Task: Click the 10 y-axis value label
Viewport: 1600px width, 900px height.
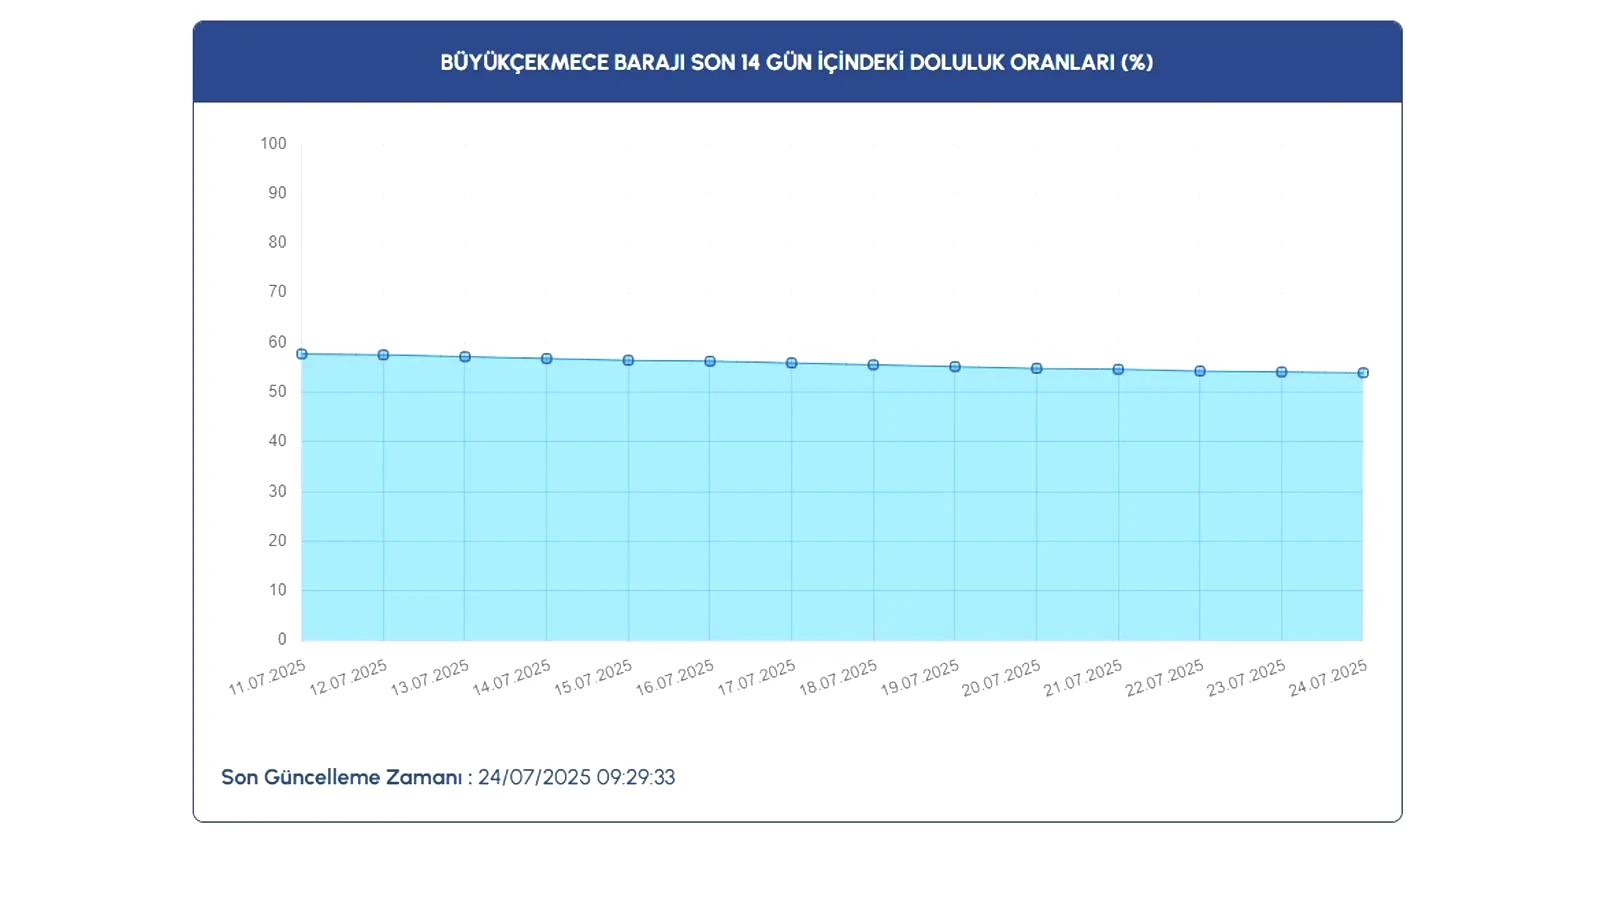Action: [x=277, y=590]
